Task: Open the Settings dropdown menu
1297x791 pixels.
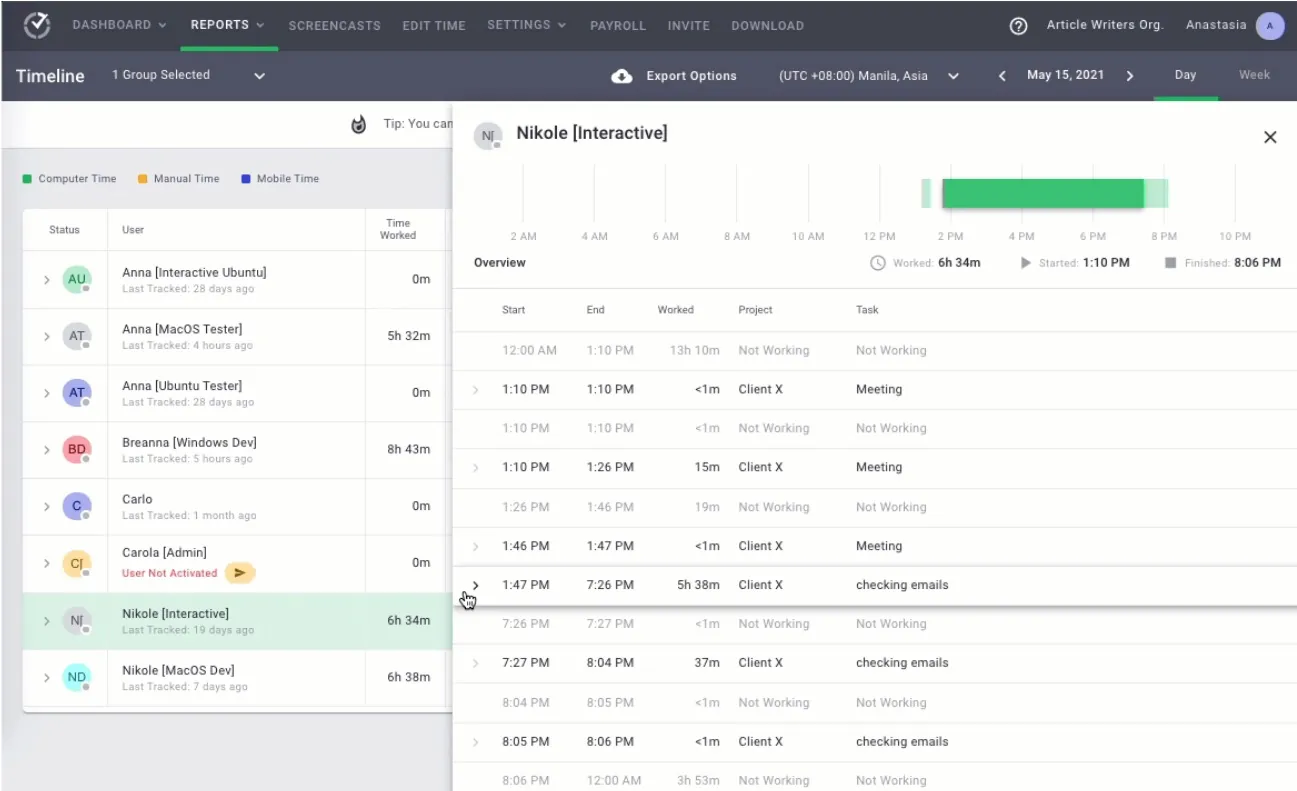Action: coord(527,25)
